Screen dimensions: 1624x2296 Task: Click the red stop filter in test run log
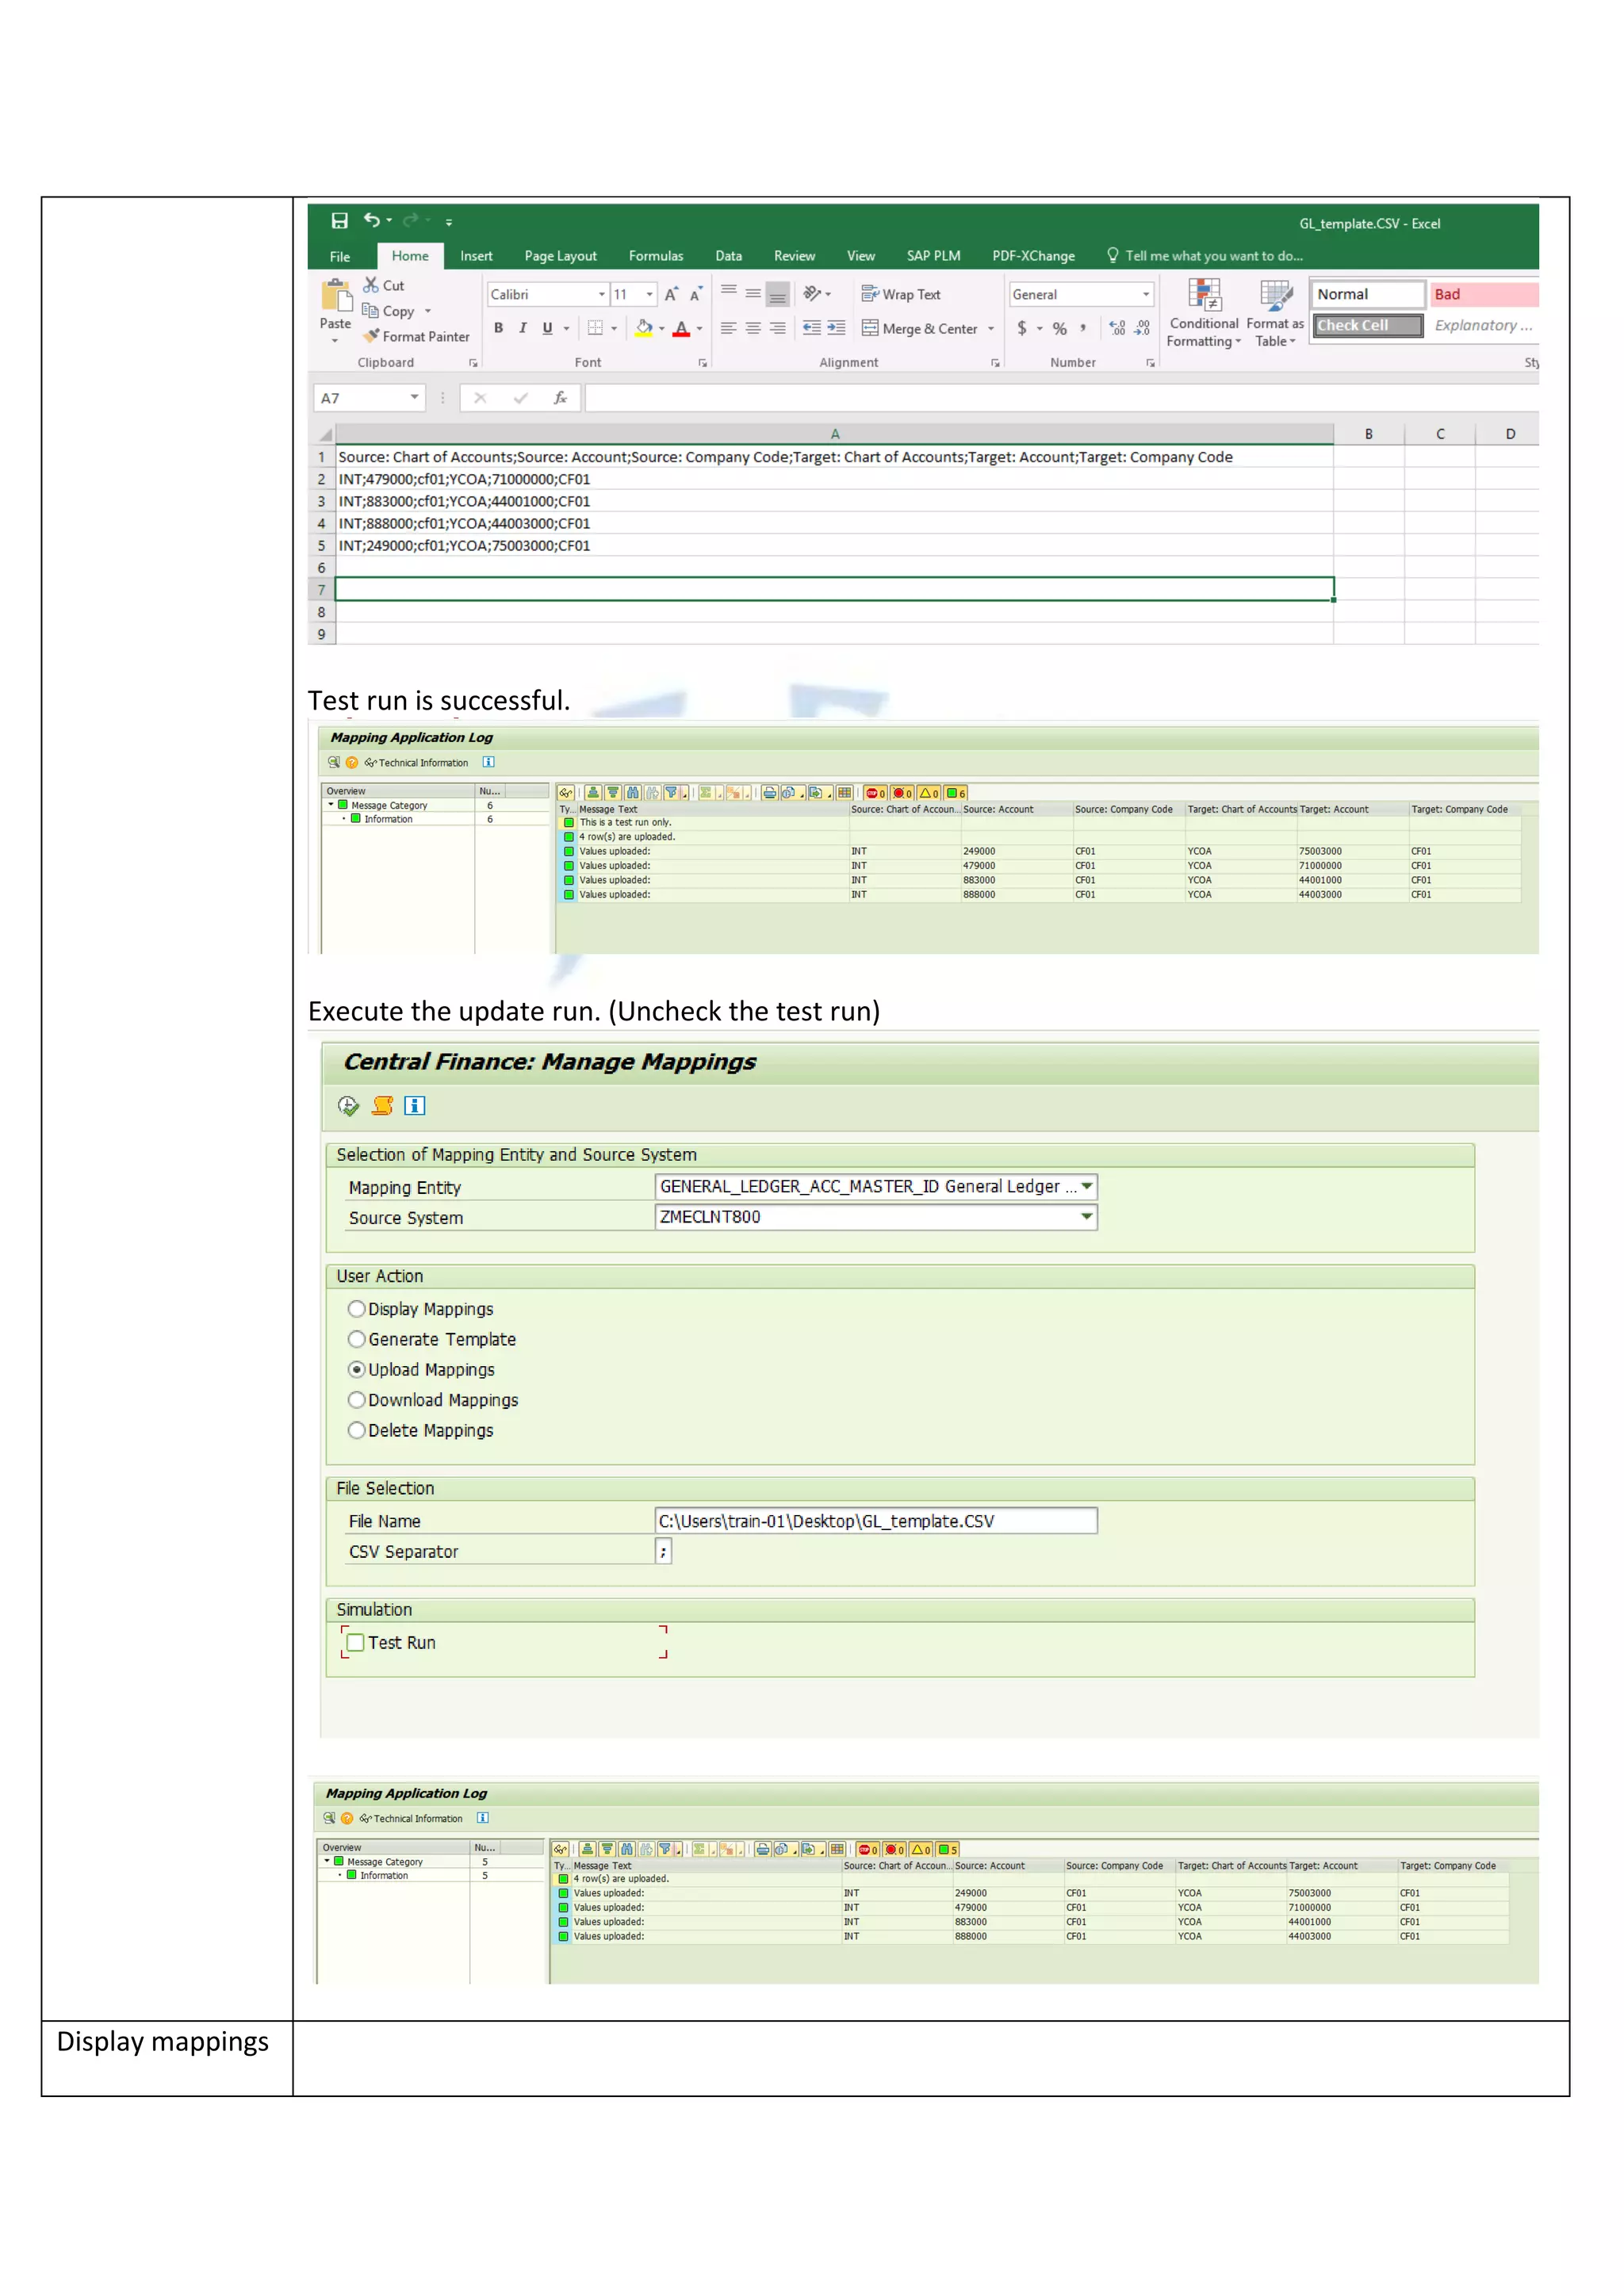click(x=875, y=792)
